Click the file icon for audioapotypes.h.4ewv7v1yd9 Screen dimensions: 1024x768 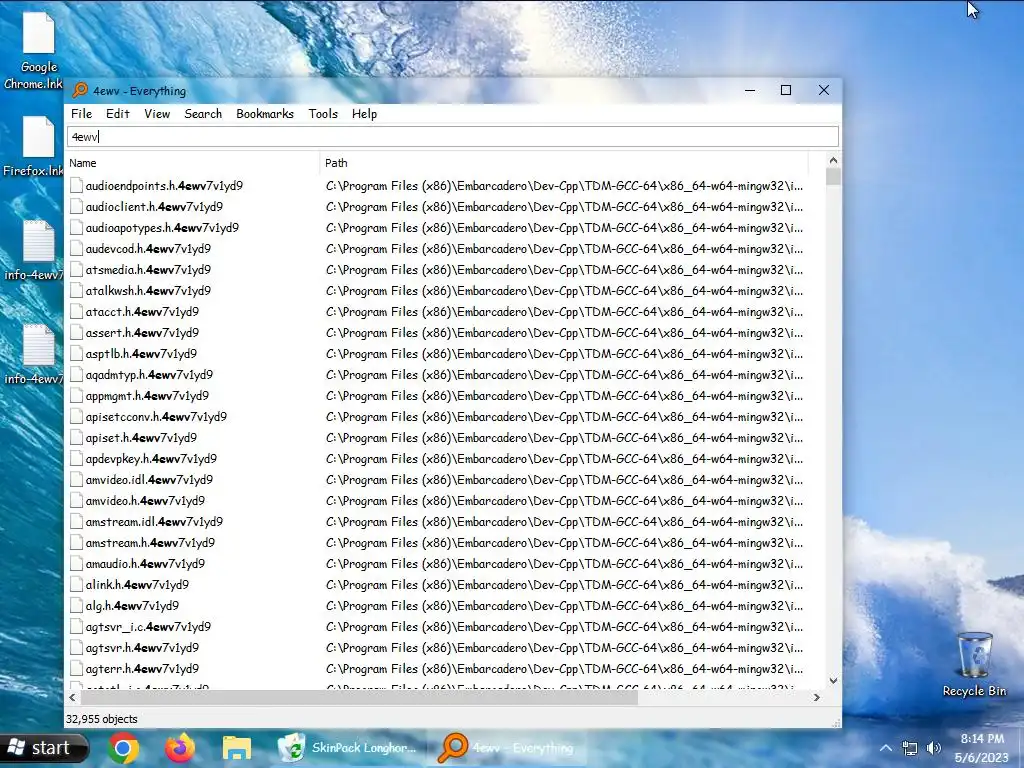tap(76, 228)
